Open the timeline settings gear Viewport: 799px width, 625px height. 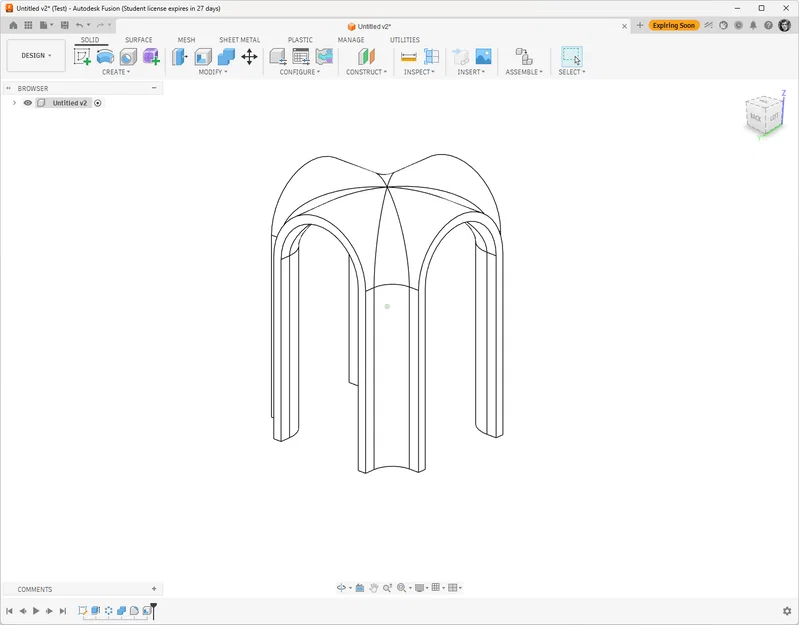coord(787,611)
